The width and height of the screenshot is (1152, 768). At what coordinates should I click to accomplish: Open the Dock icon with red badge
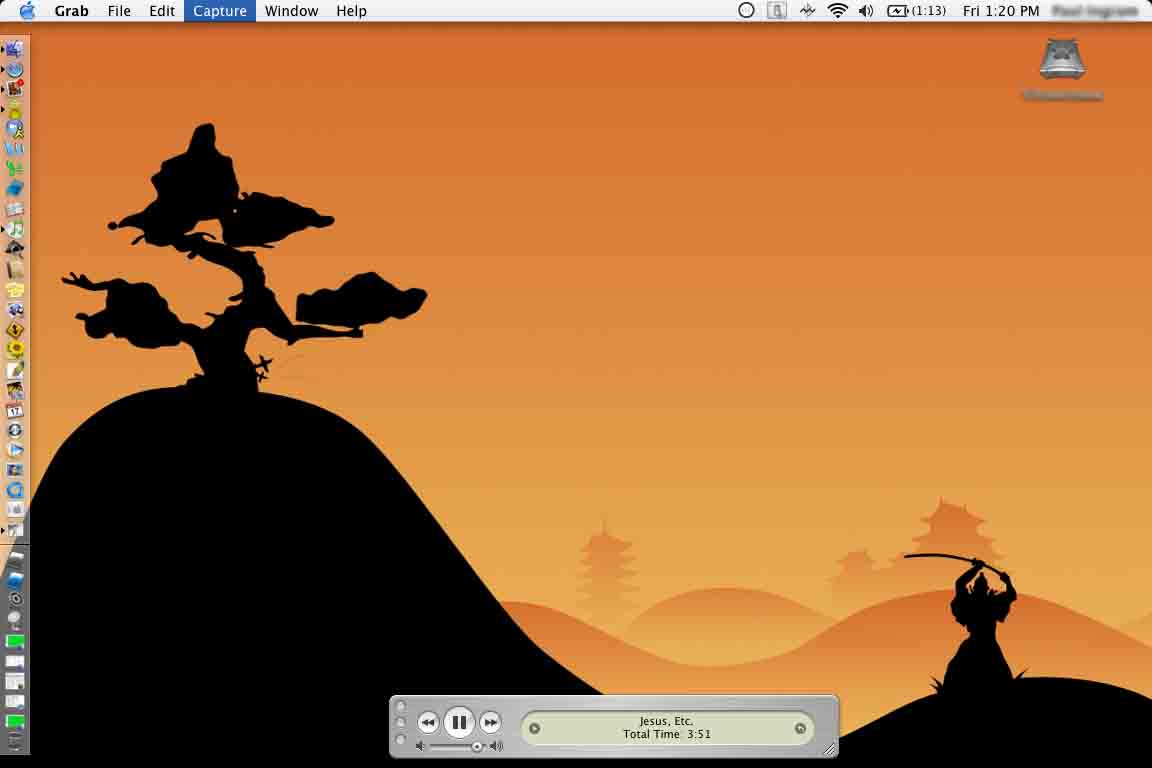pos(15,89)
